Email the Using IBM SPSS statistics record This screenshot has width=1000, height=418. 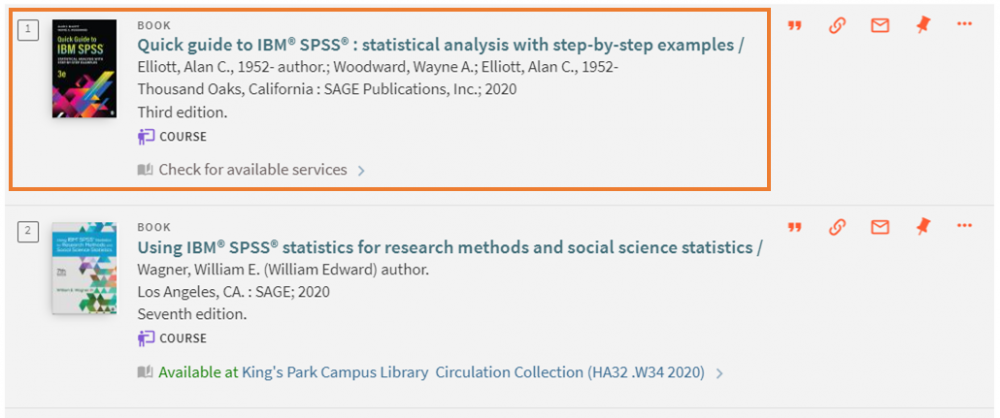point(880,227)
